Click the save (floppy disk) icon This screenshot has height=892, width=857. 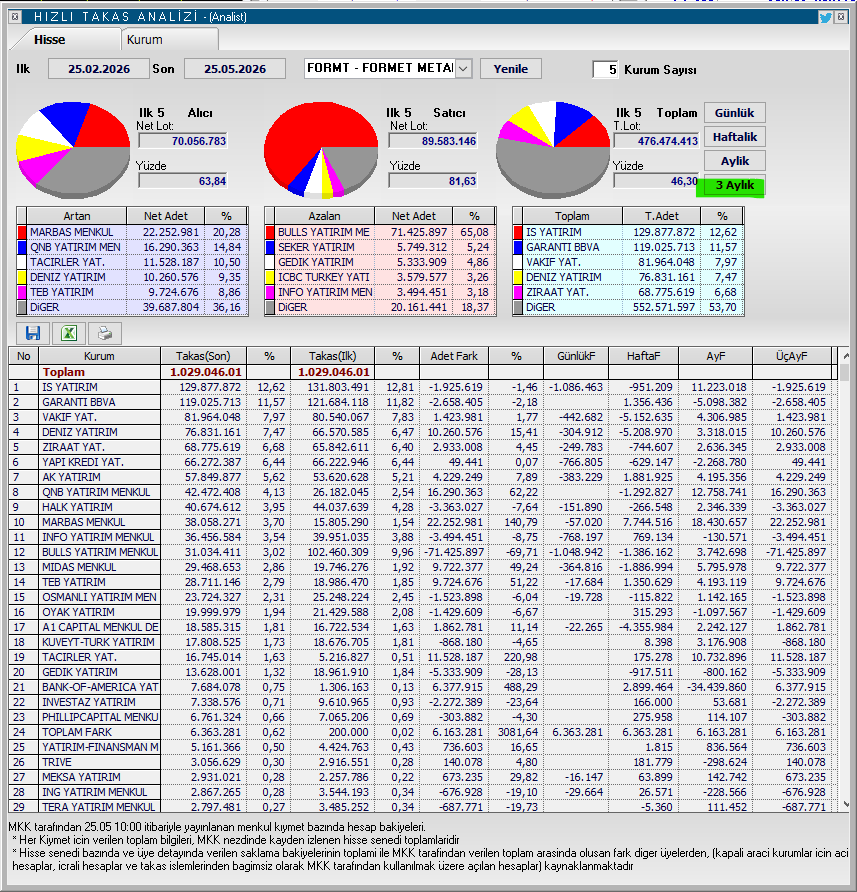[x=33, y=333]
